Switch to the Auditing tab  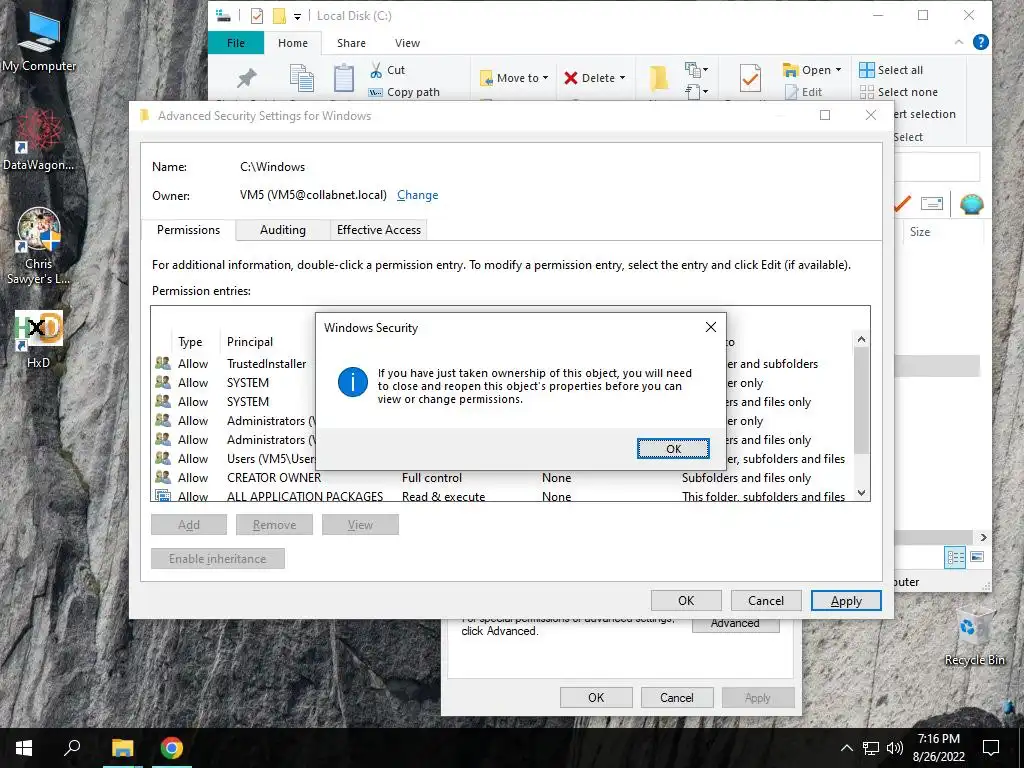(283, 230)
